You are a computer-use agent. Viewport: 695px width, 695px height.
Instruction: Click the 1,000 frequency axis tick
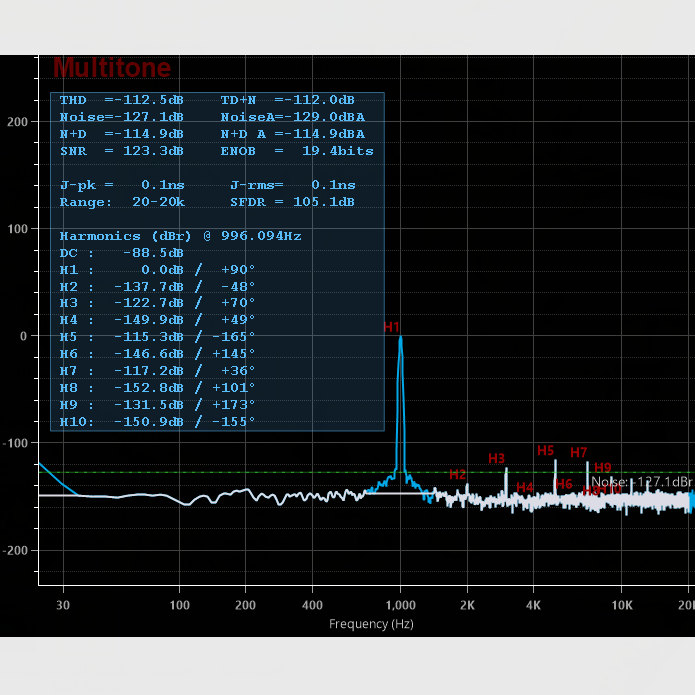(400, 605)
